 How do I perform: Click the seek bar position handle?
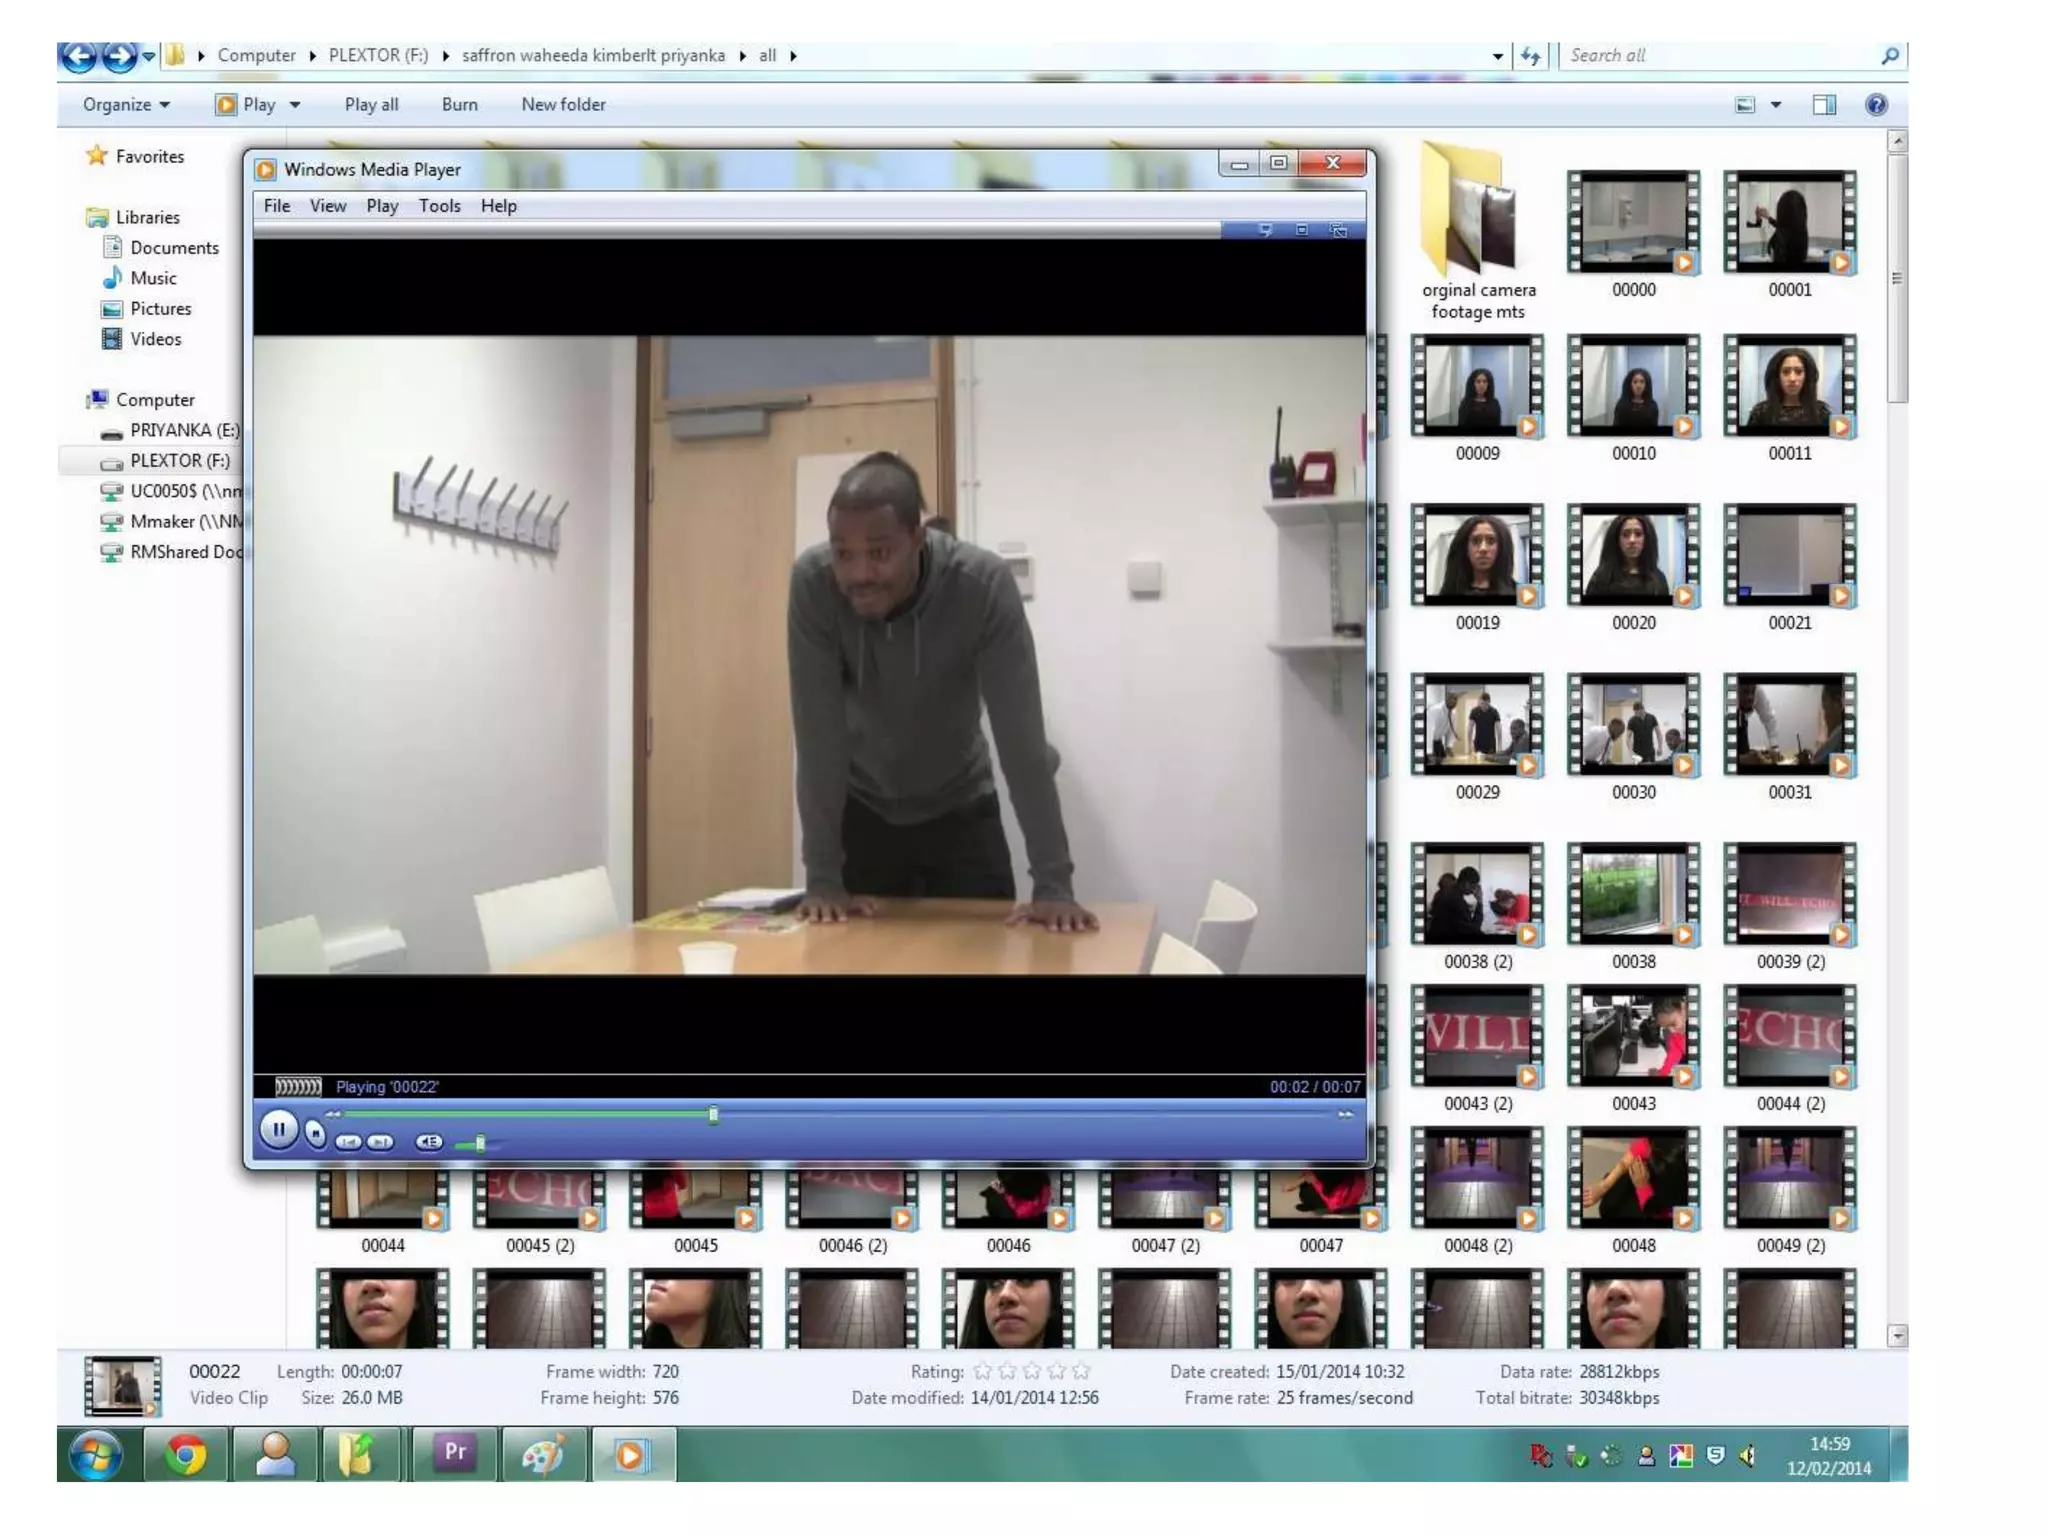click(713, 1114)
